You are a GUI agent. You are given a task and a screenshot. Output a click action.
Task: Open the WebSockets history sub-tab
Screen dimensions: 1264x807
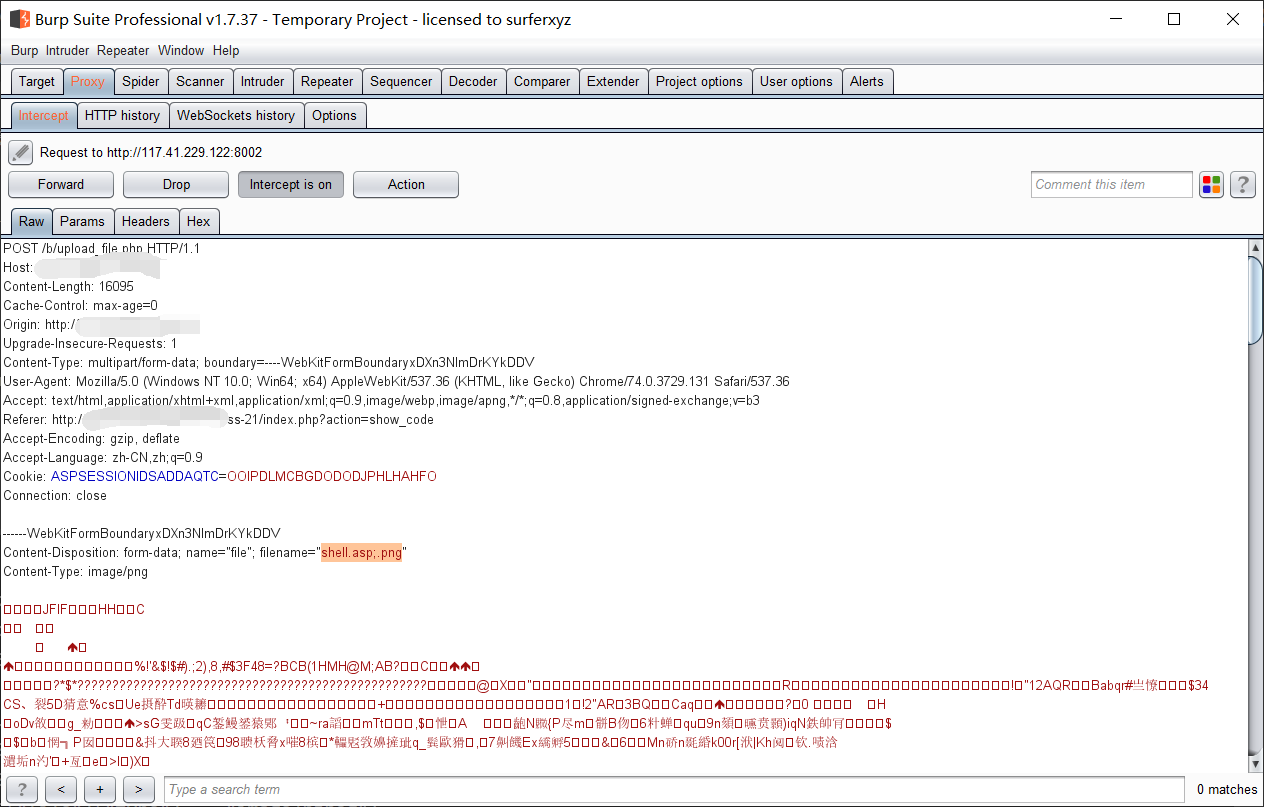tap(236, 116)
